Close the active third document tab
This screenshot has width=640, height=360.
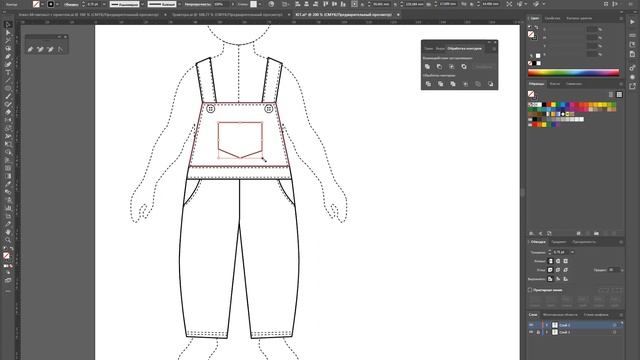coord(398,15)
